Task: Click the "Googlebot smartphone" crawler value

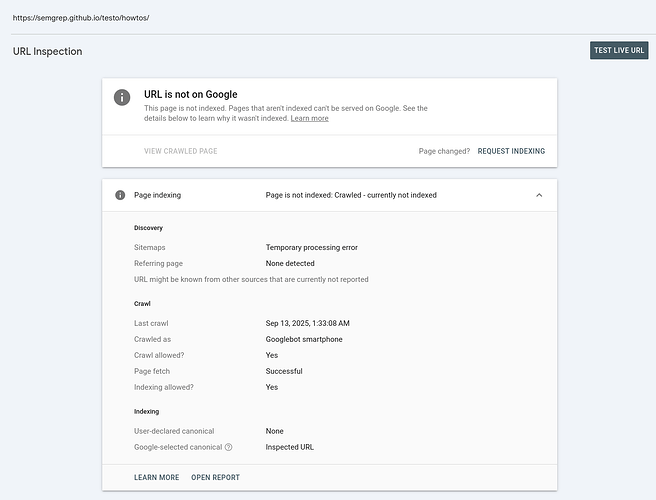Action: (306, 339)
